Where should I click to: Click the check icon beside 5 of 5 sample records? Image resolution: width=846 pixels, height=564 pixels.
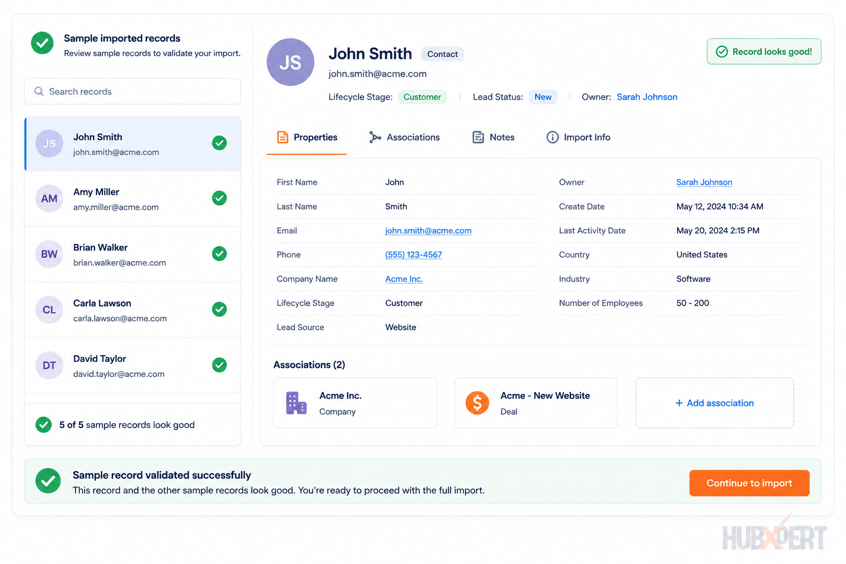click(44, 425)
